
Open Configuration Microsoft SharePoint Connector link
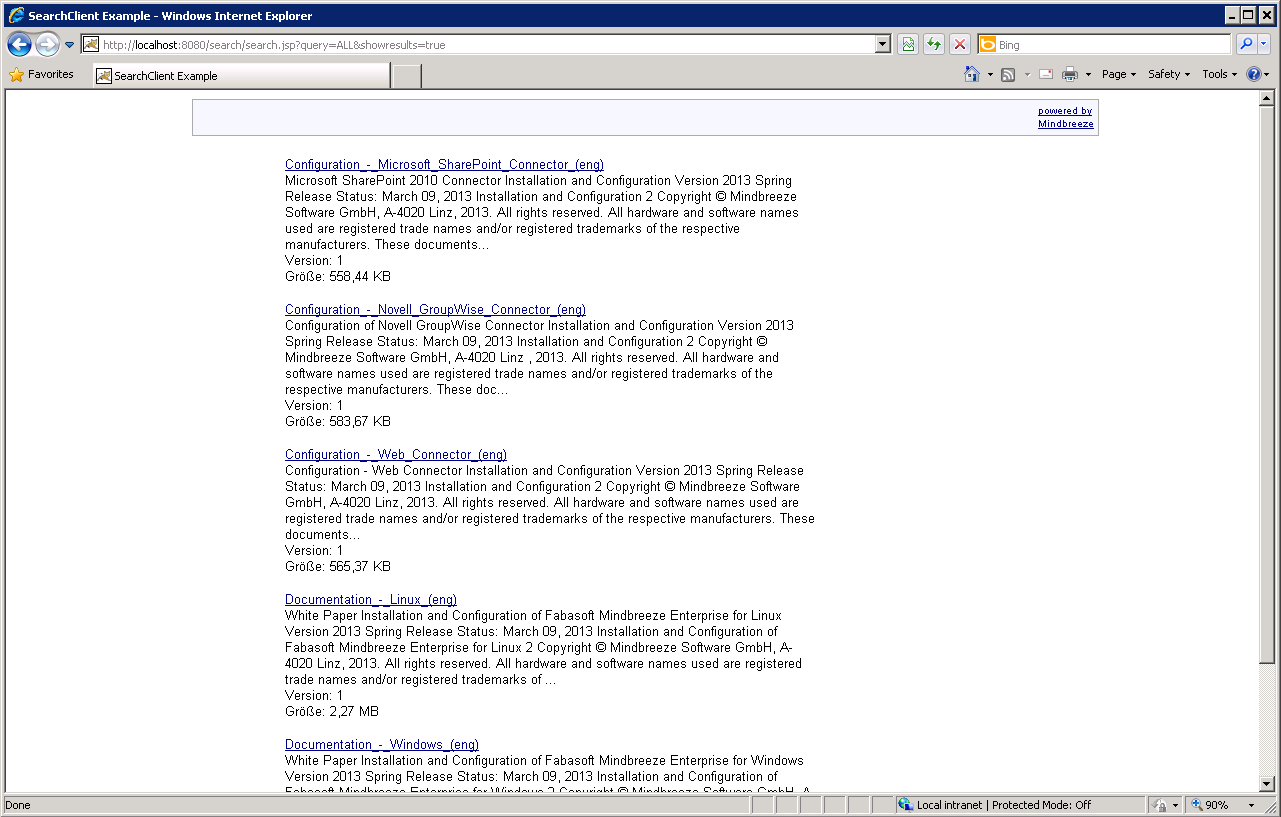pyautogui.click(x=444, y=165)
